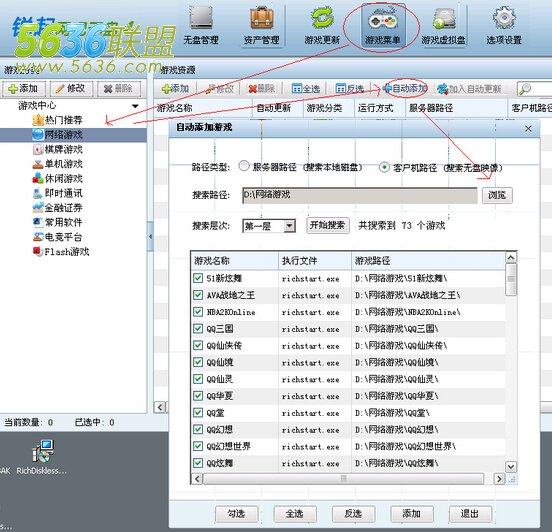Sort by 游戏路径 column header
This screenshot has width=552, height=532.
pyautogui.click(x=428, y=261)
